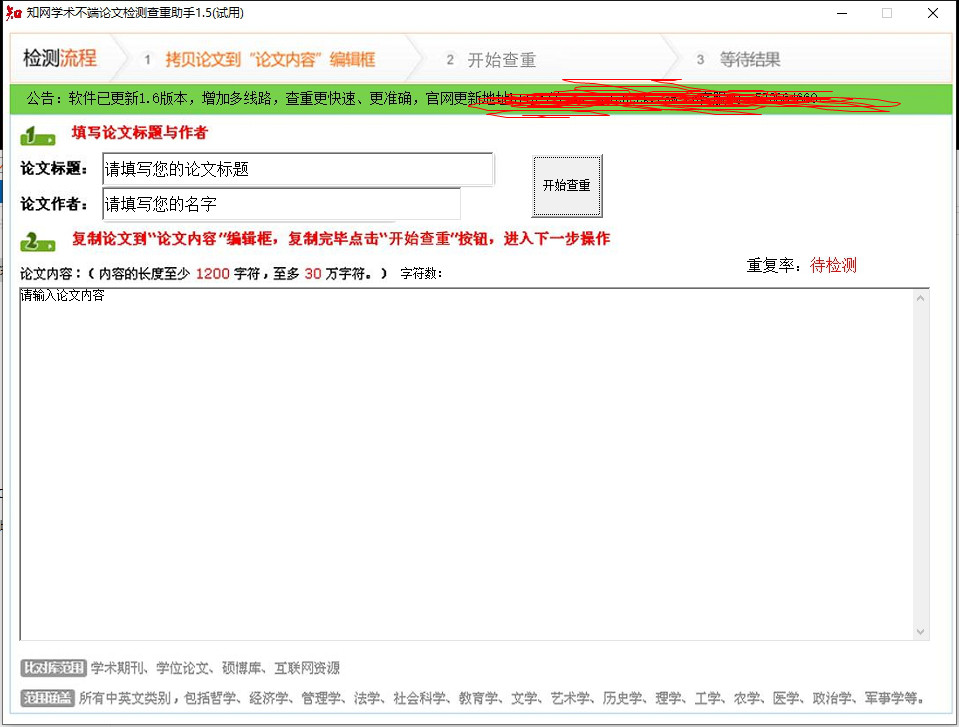959x727 pixels.
Task: Focus the 论文作者 name field
Action: pyautogui.click(x=281, y=204)
